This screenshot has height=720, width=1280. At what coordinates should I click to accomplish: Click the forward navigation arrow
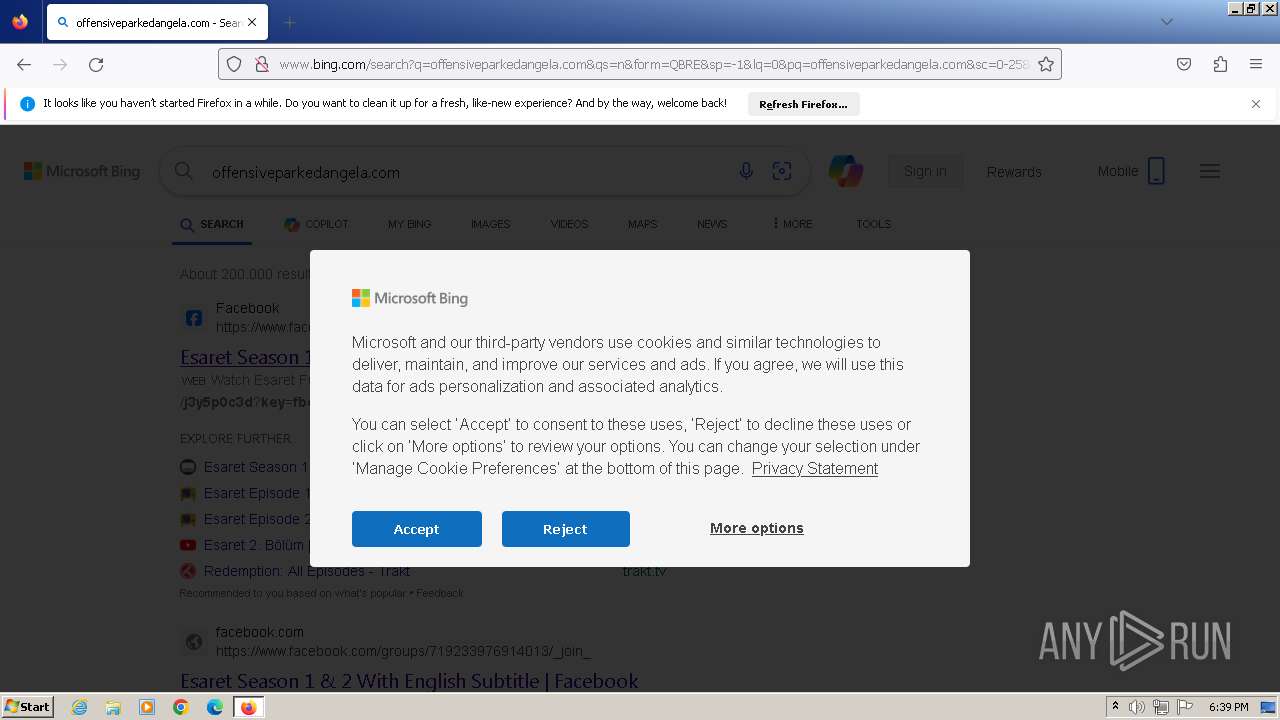point(60,64)
